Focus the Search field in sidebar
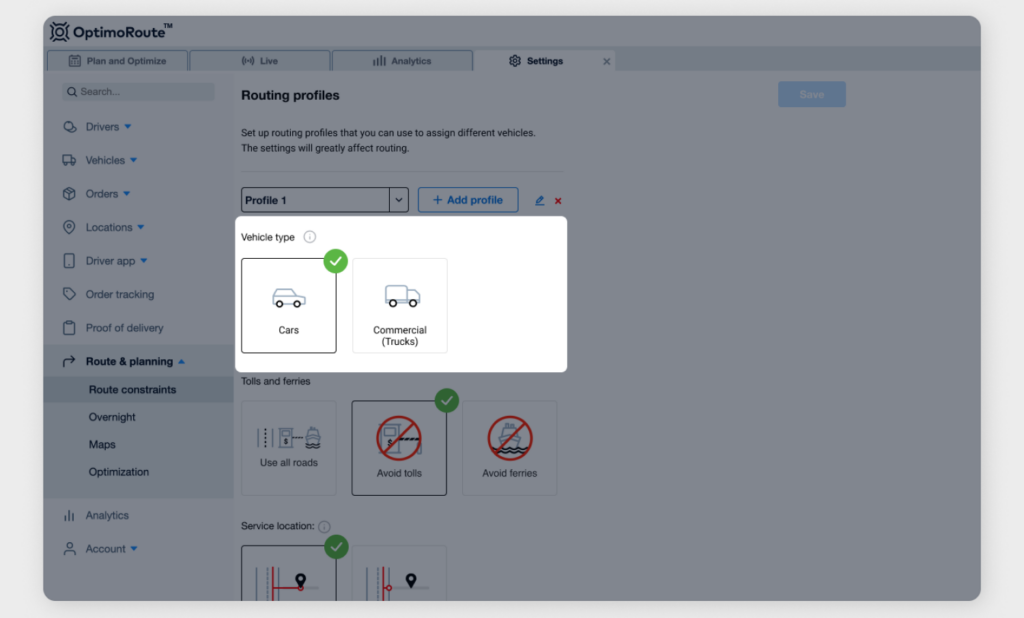This screenshot has height=618, width=1024. [138, 91]
